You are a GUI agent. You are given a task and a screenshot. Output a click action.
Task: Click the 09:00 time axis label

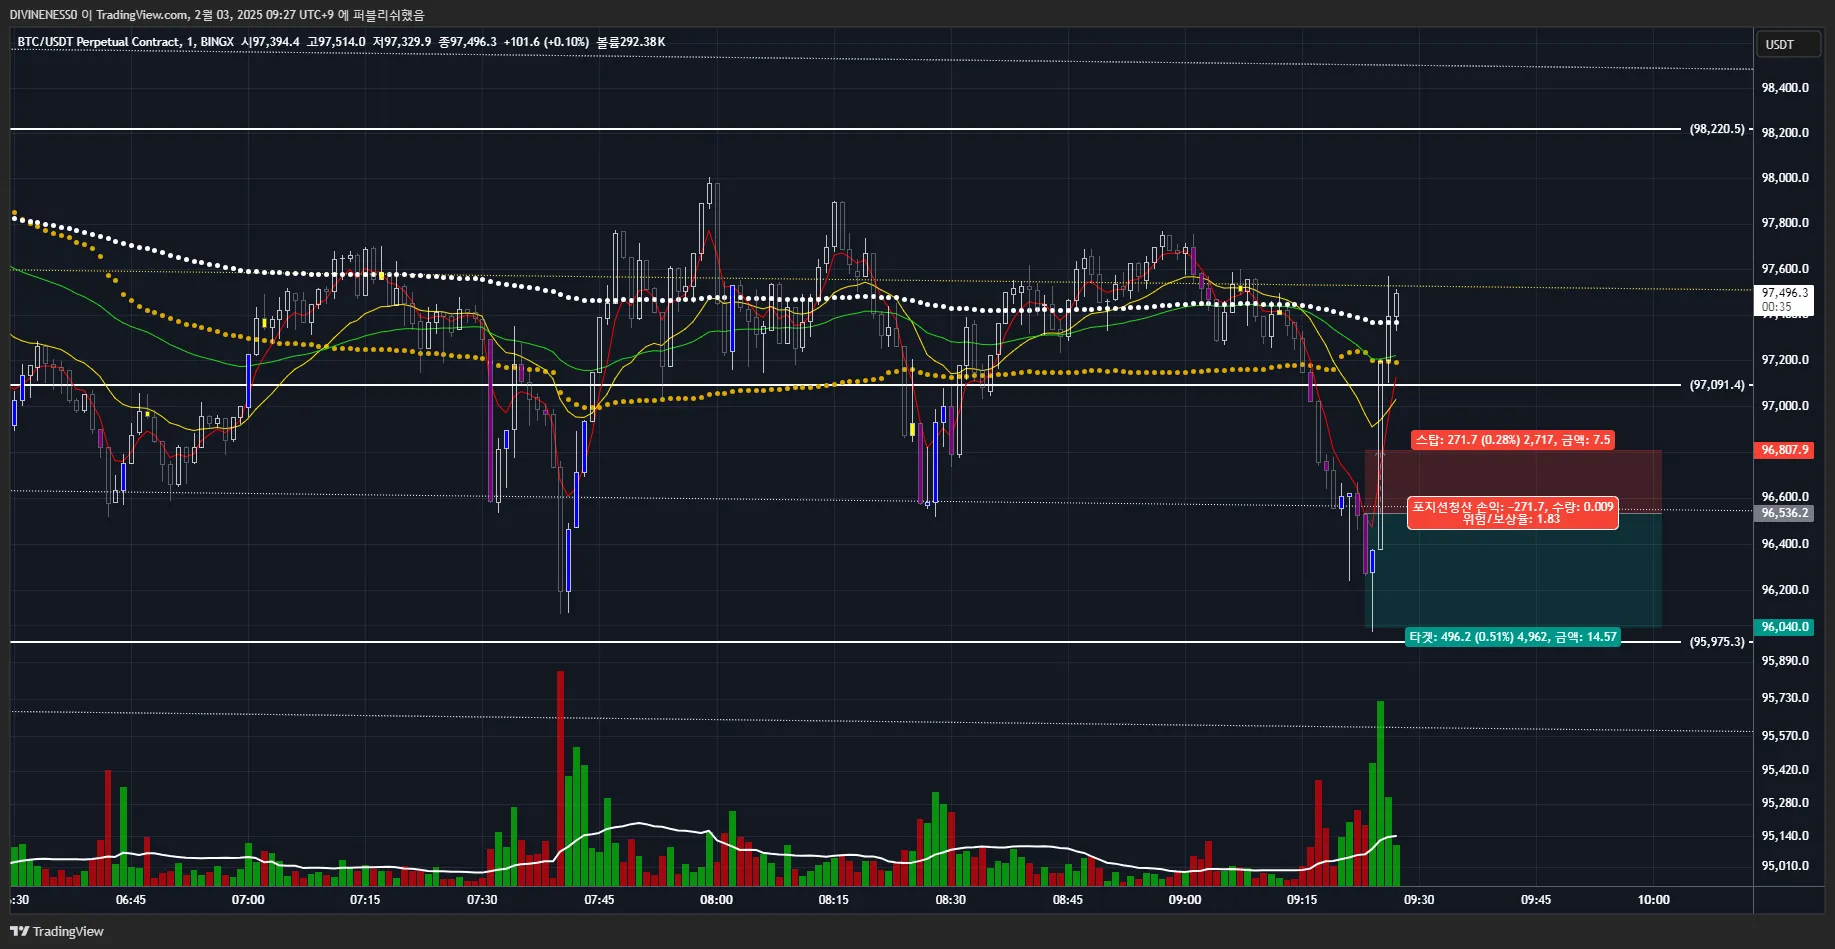click(x=1185, y=900)
